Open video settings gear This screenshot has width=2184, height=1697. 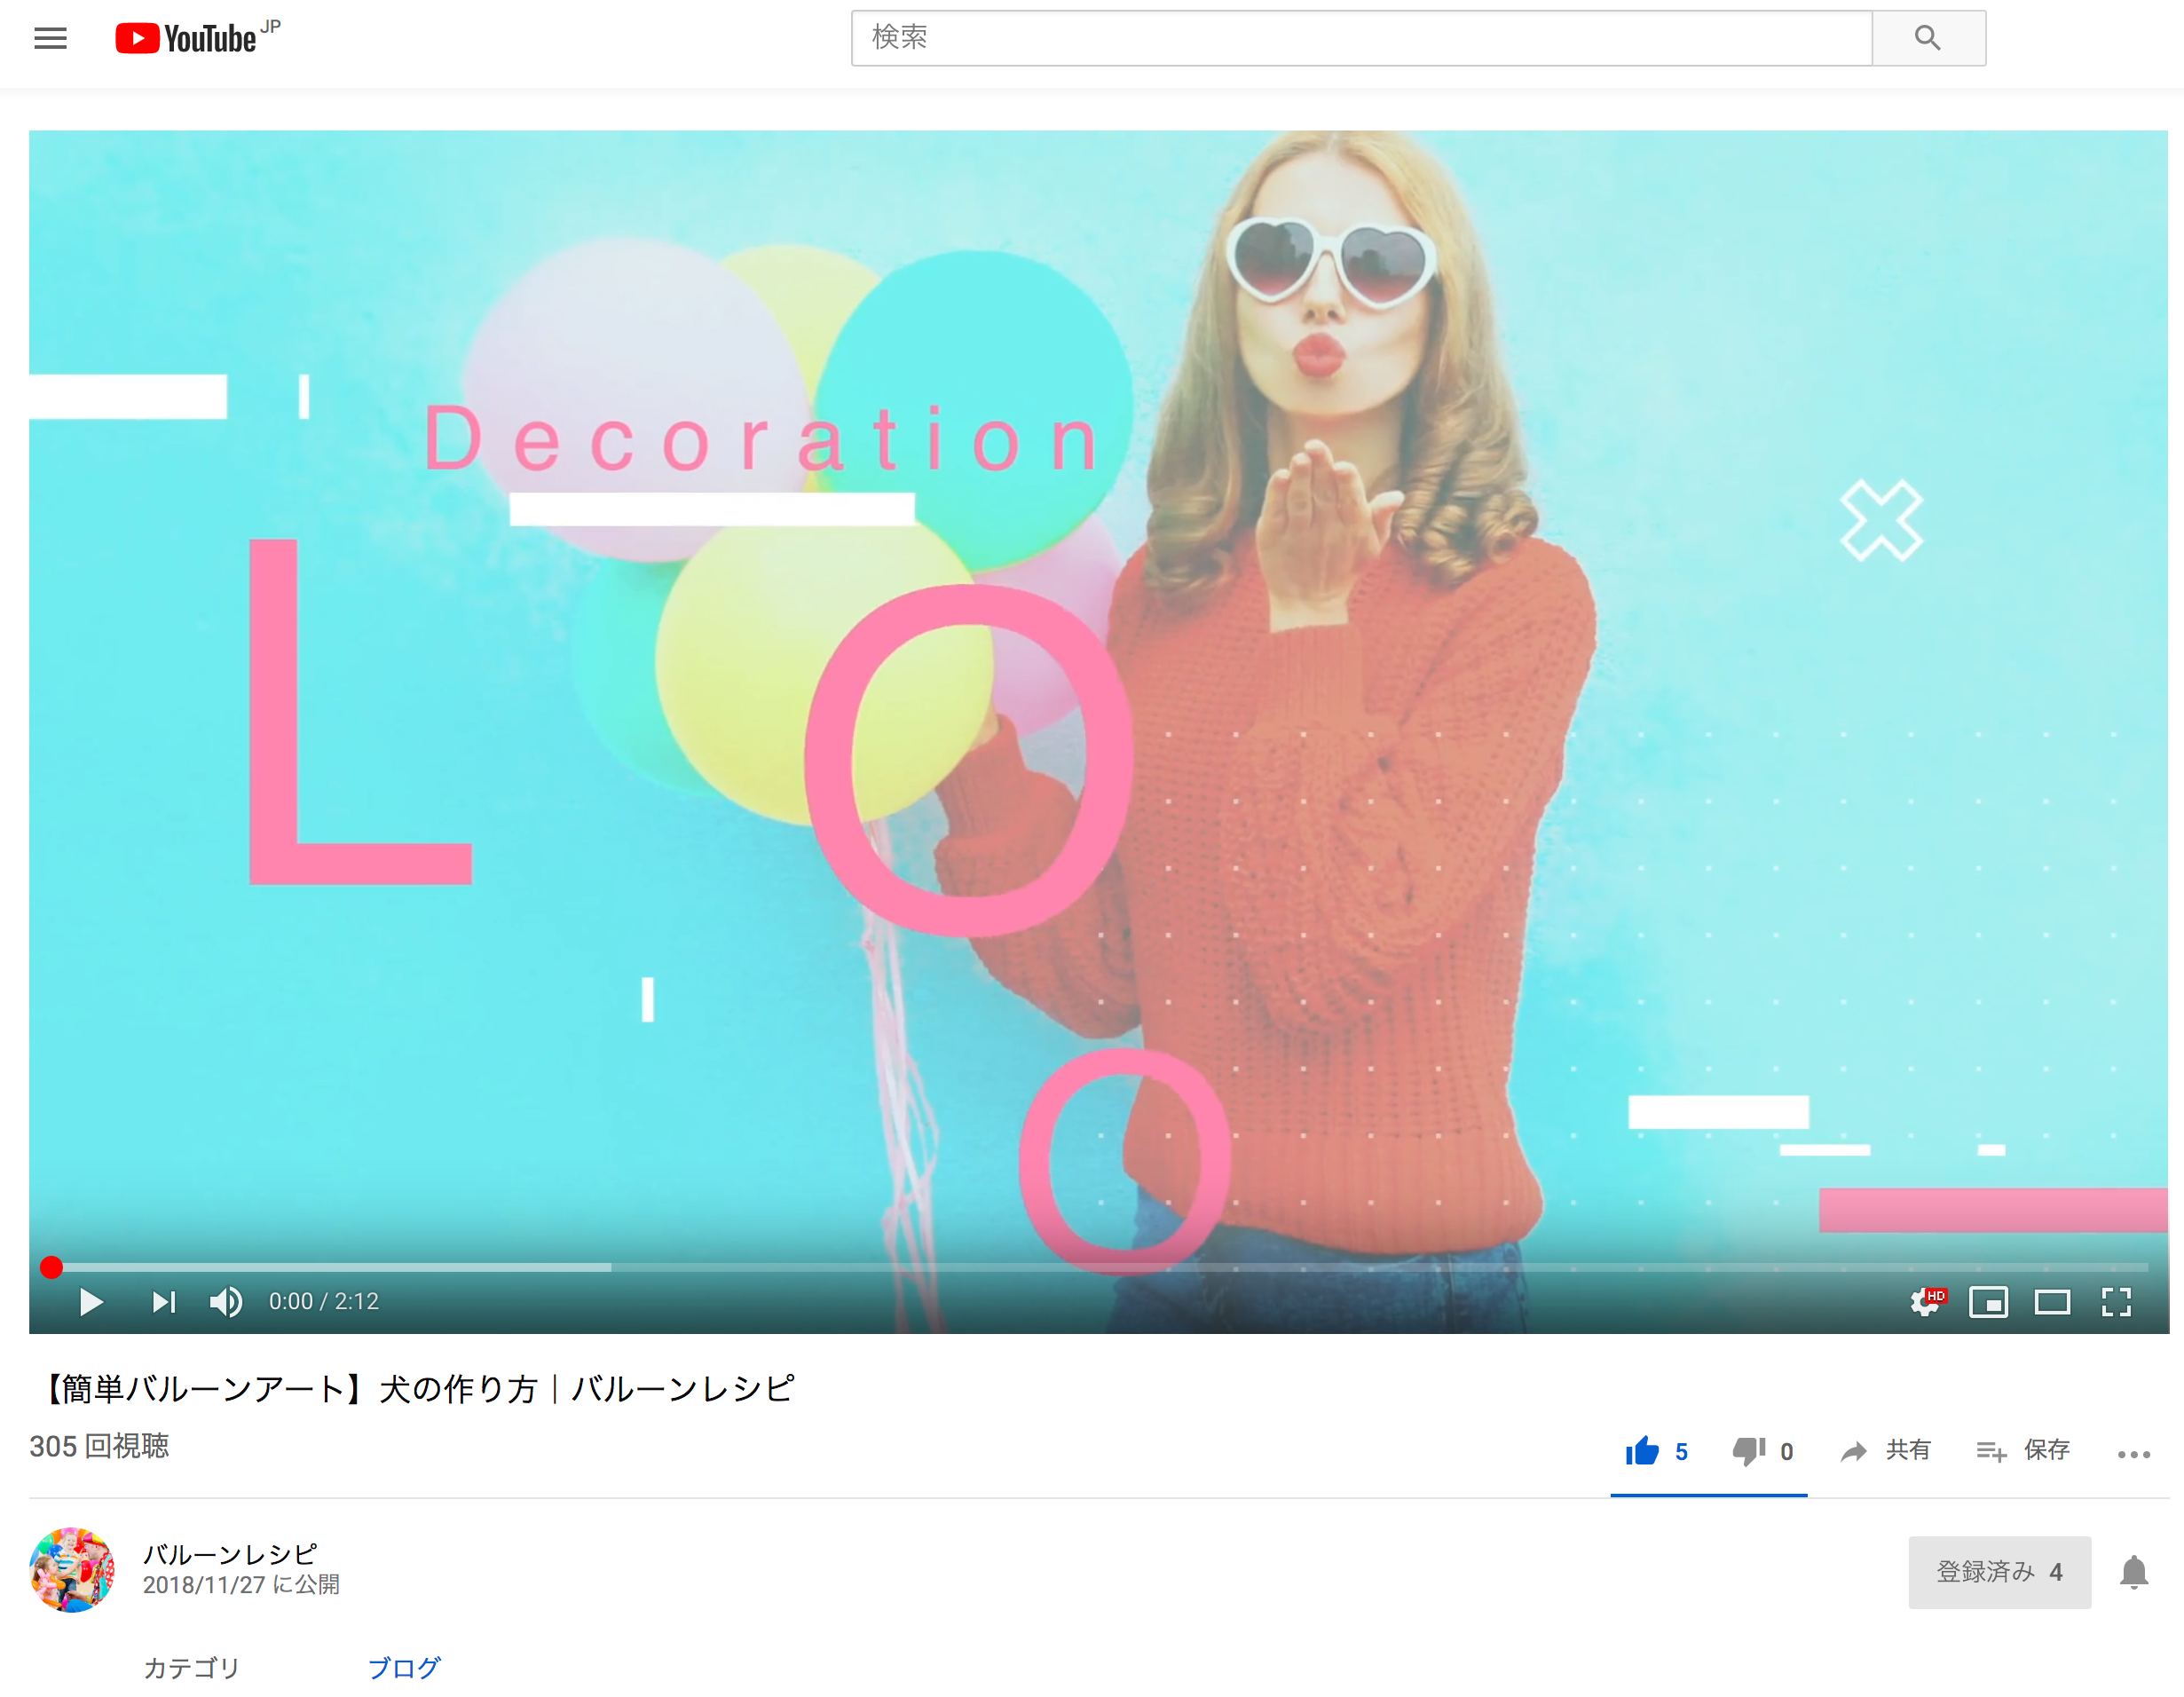[x=1924, y=1301]
